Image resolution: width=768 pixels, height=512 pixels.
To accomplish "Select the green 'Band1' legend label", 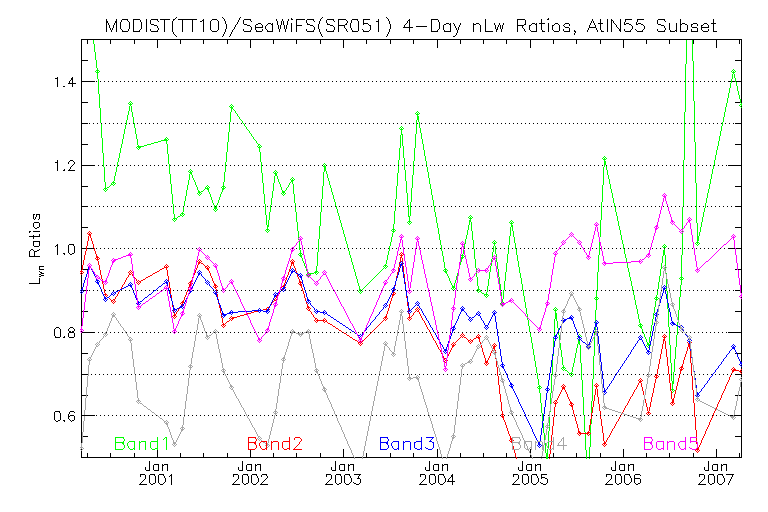I will point(142,444).
